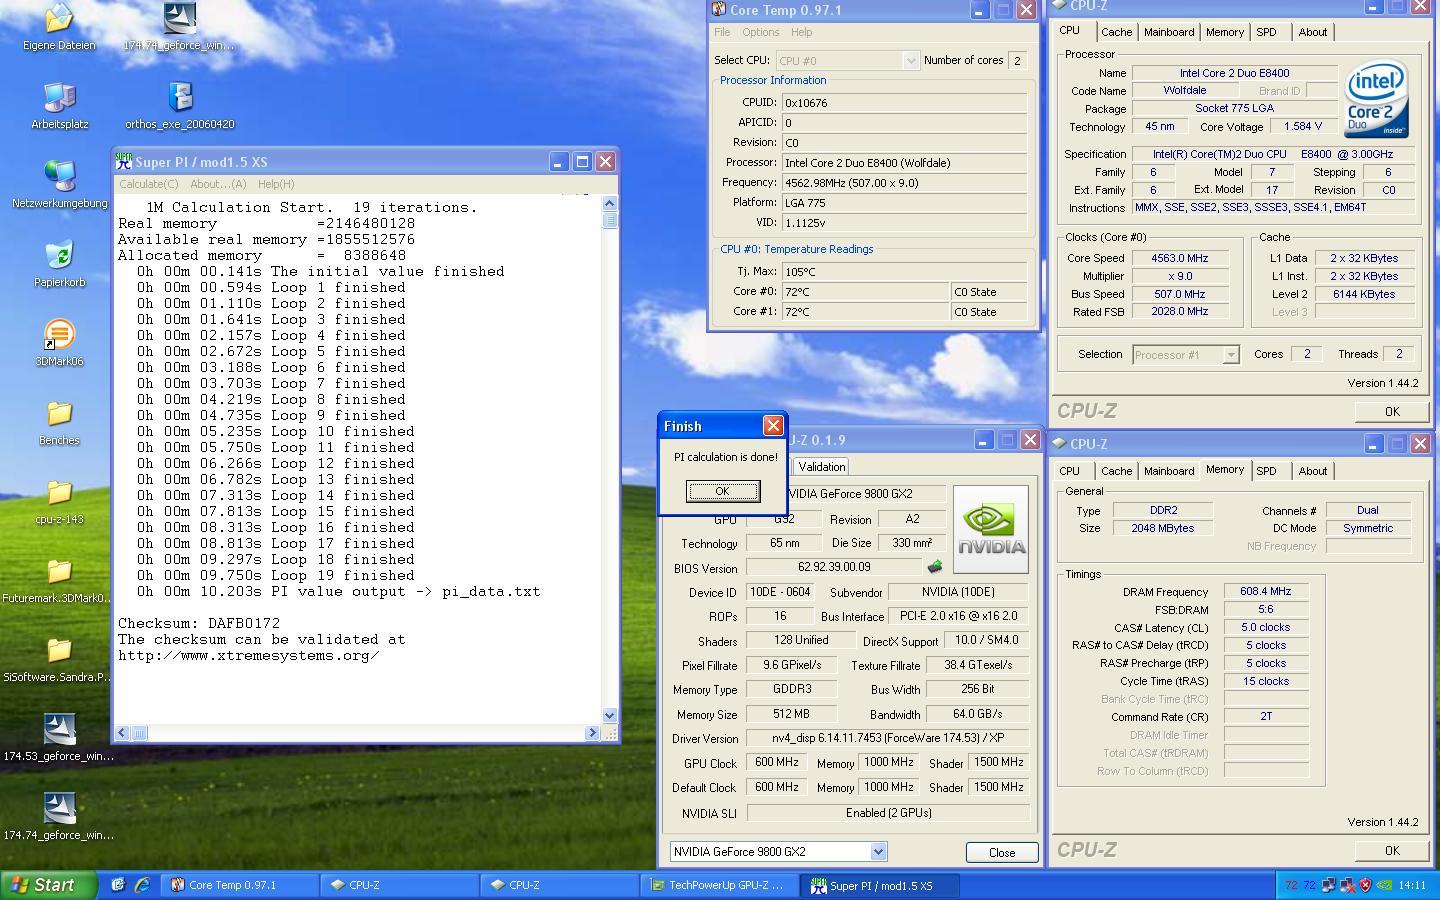Click the Checksum: DAFB0172 line
Image resolution: width=1440 pixels, height=900 pixels.
(x=199, y=623)
